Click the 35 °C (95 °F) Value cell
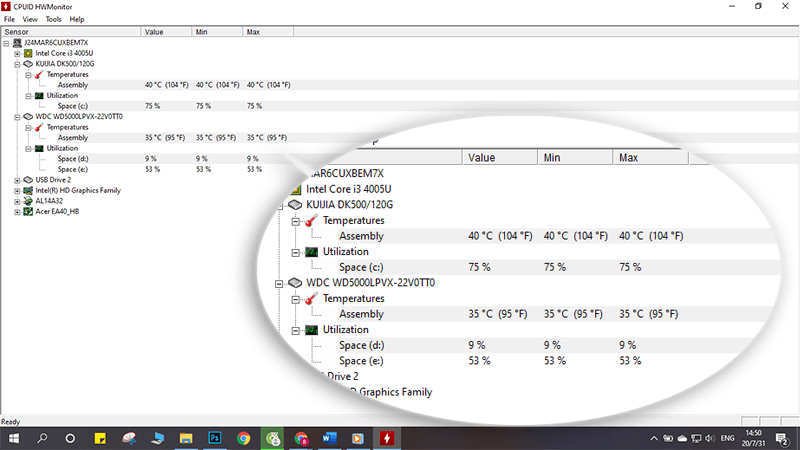 pyautogui.click(x=165, y=138)
